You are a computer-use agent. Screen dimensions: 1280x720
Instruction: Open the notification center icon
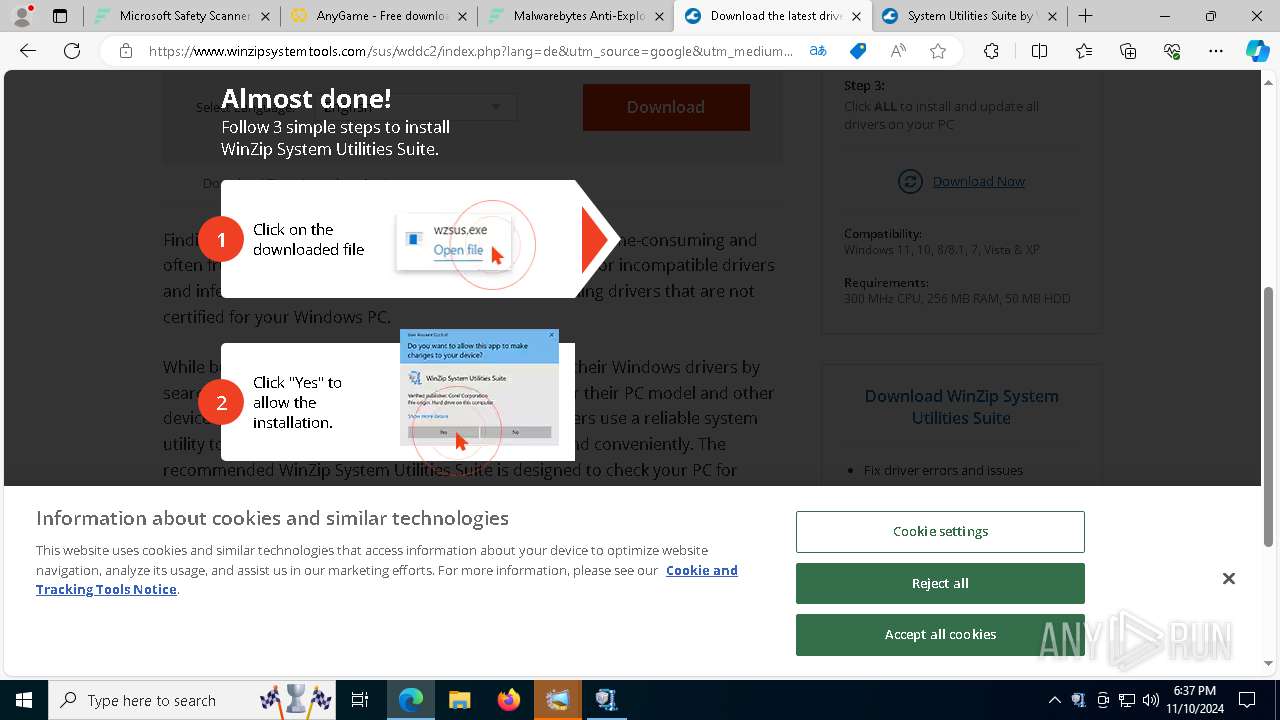pos(1247,700)
